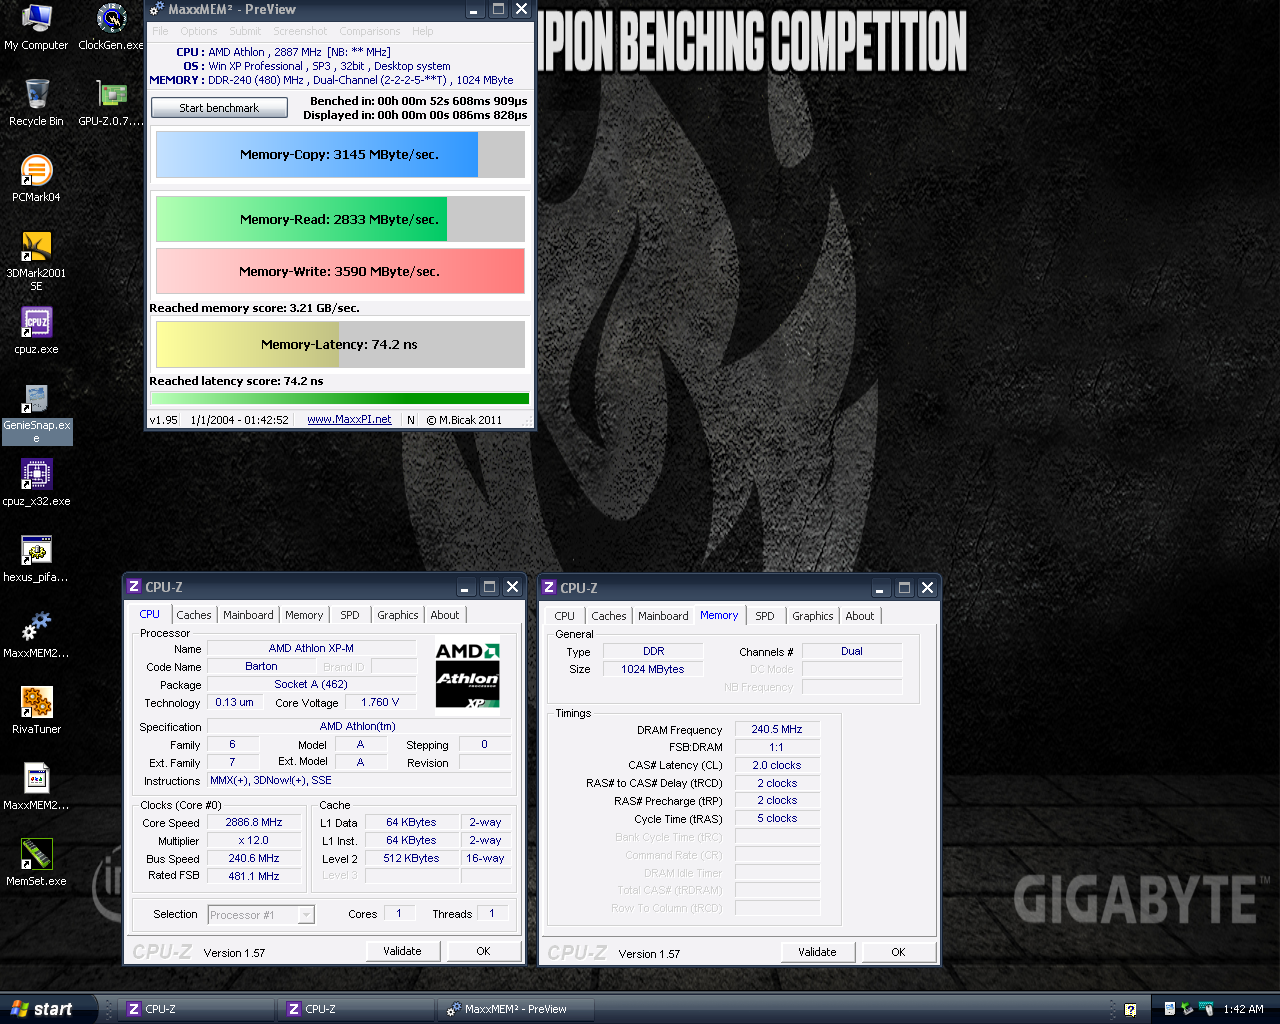Screen dimensions: 1280x1024
Task: Click the Memory-Write result bar
Action: point(340,271)
